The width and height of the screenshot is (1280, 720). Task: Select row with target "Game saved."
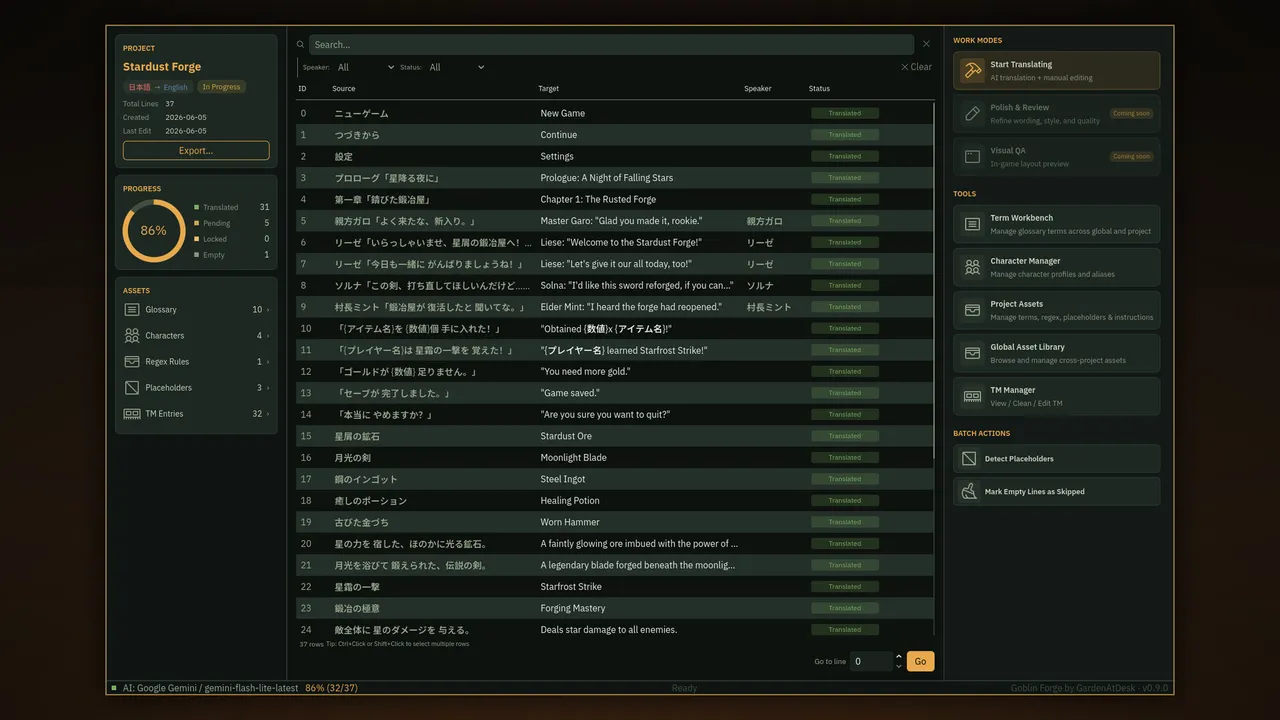tap(615, 393)
